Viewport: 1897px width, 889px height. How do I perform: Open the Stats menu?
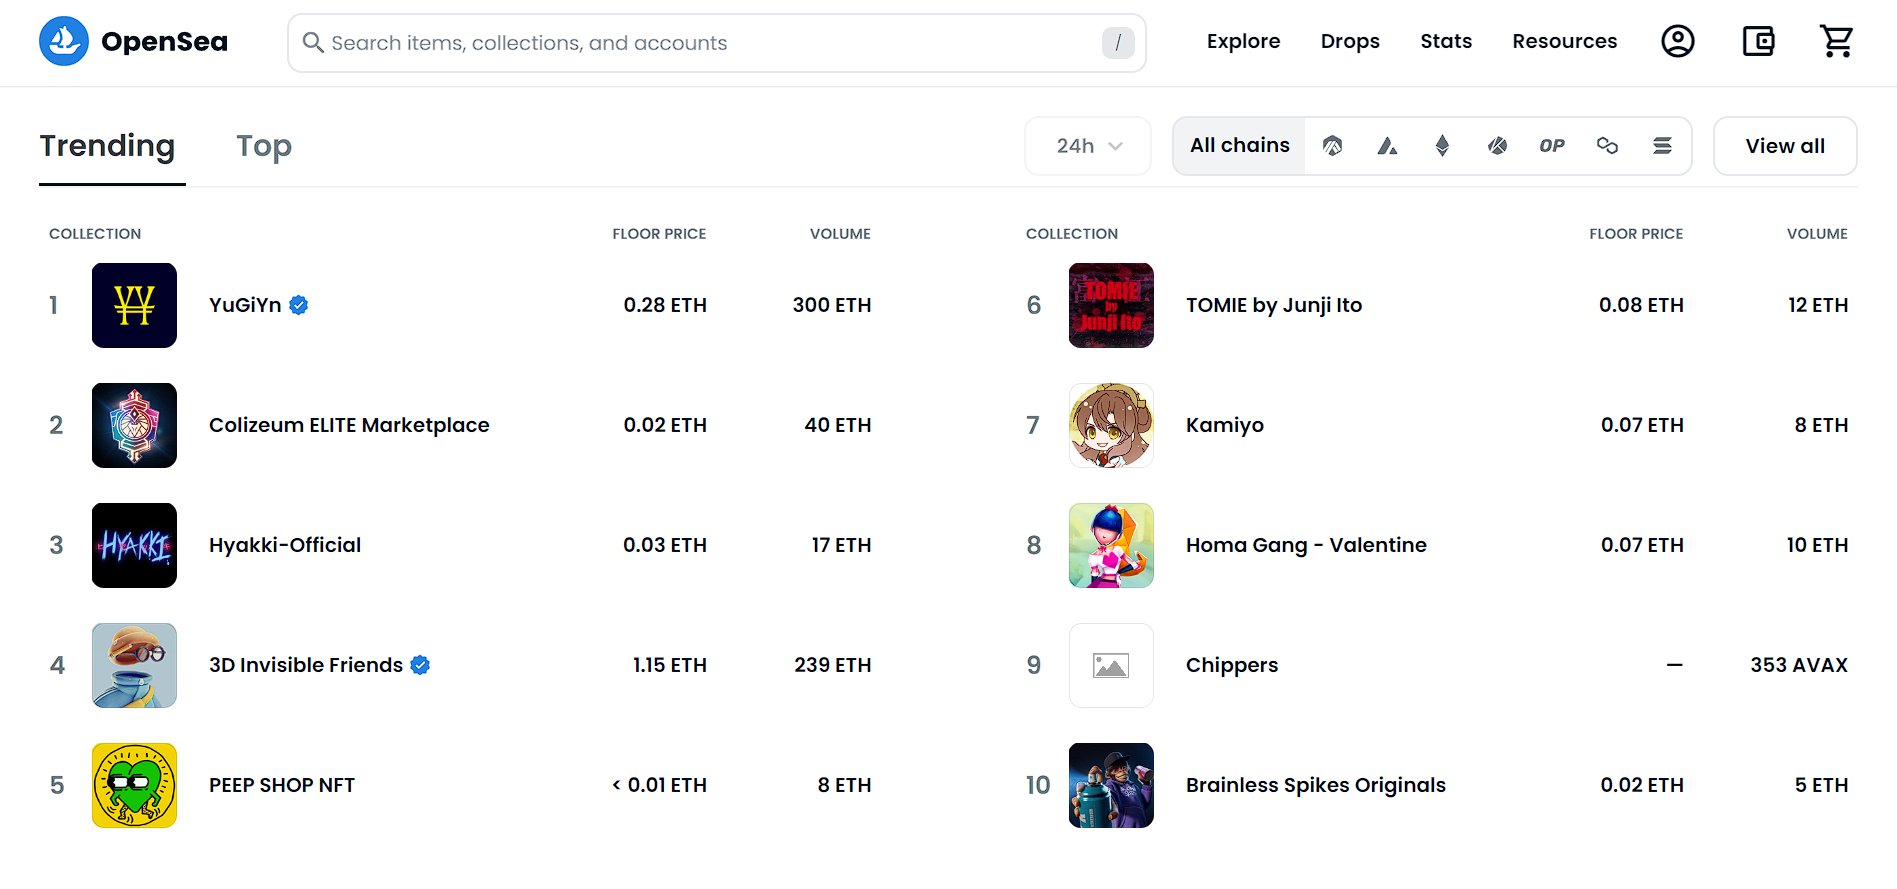(x=1446, y=41)
